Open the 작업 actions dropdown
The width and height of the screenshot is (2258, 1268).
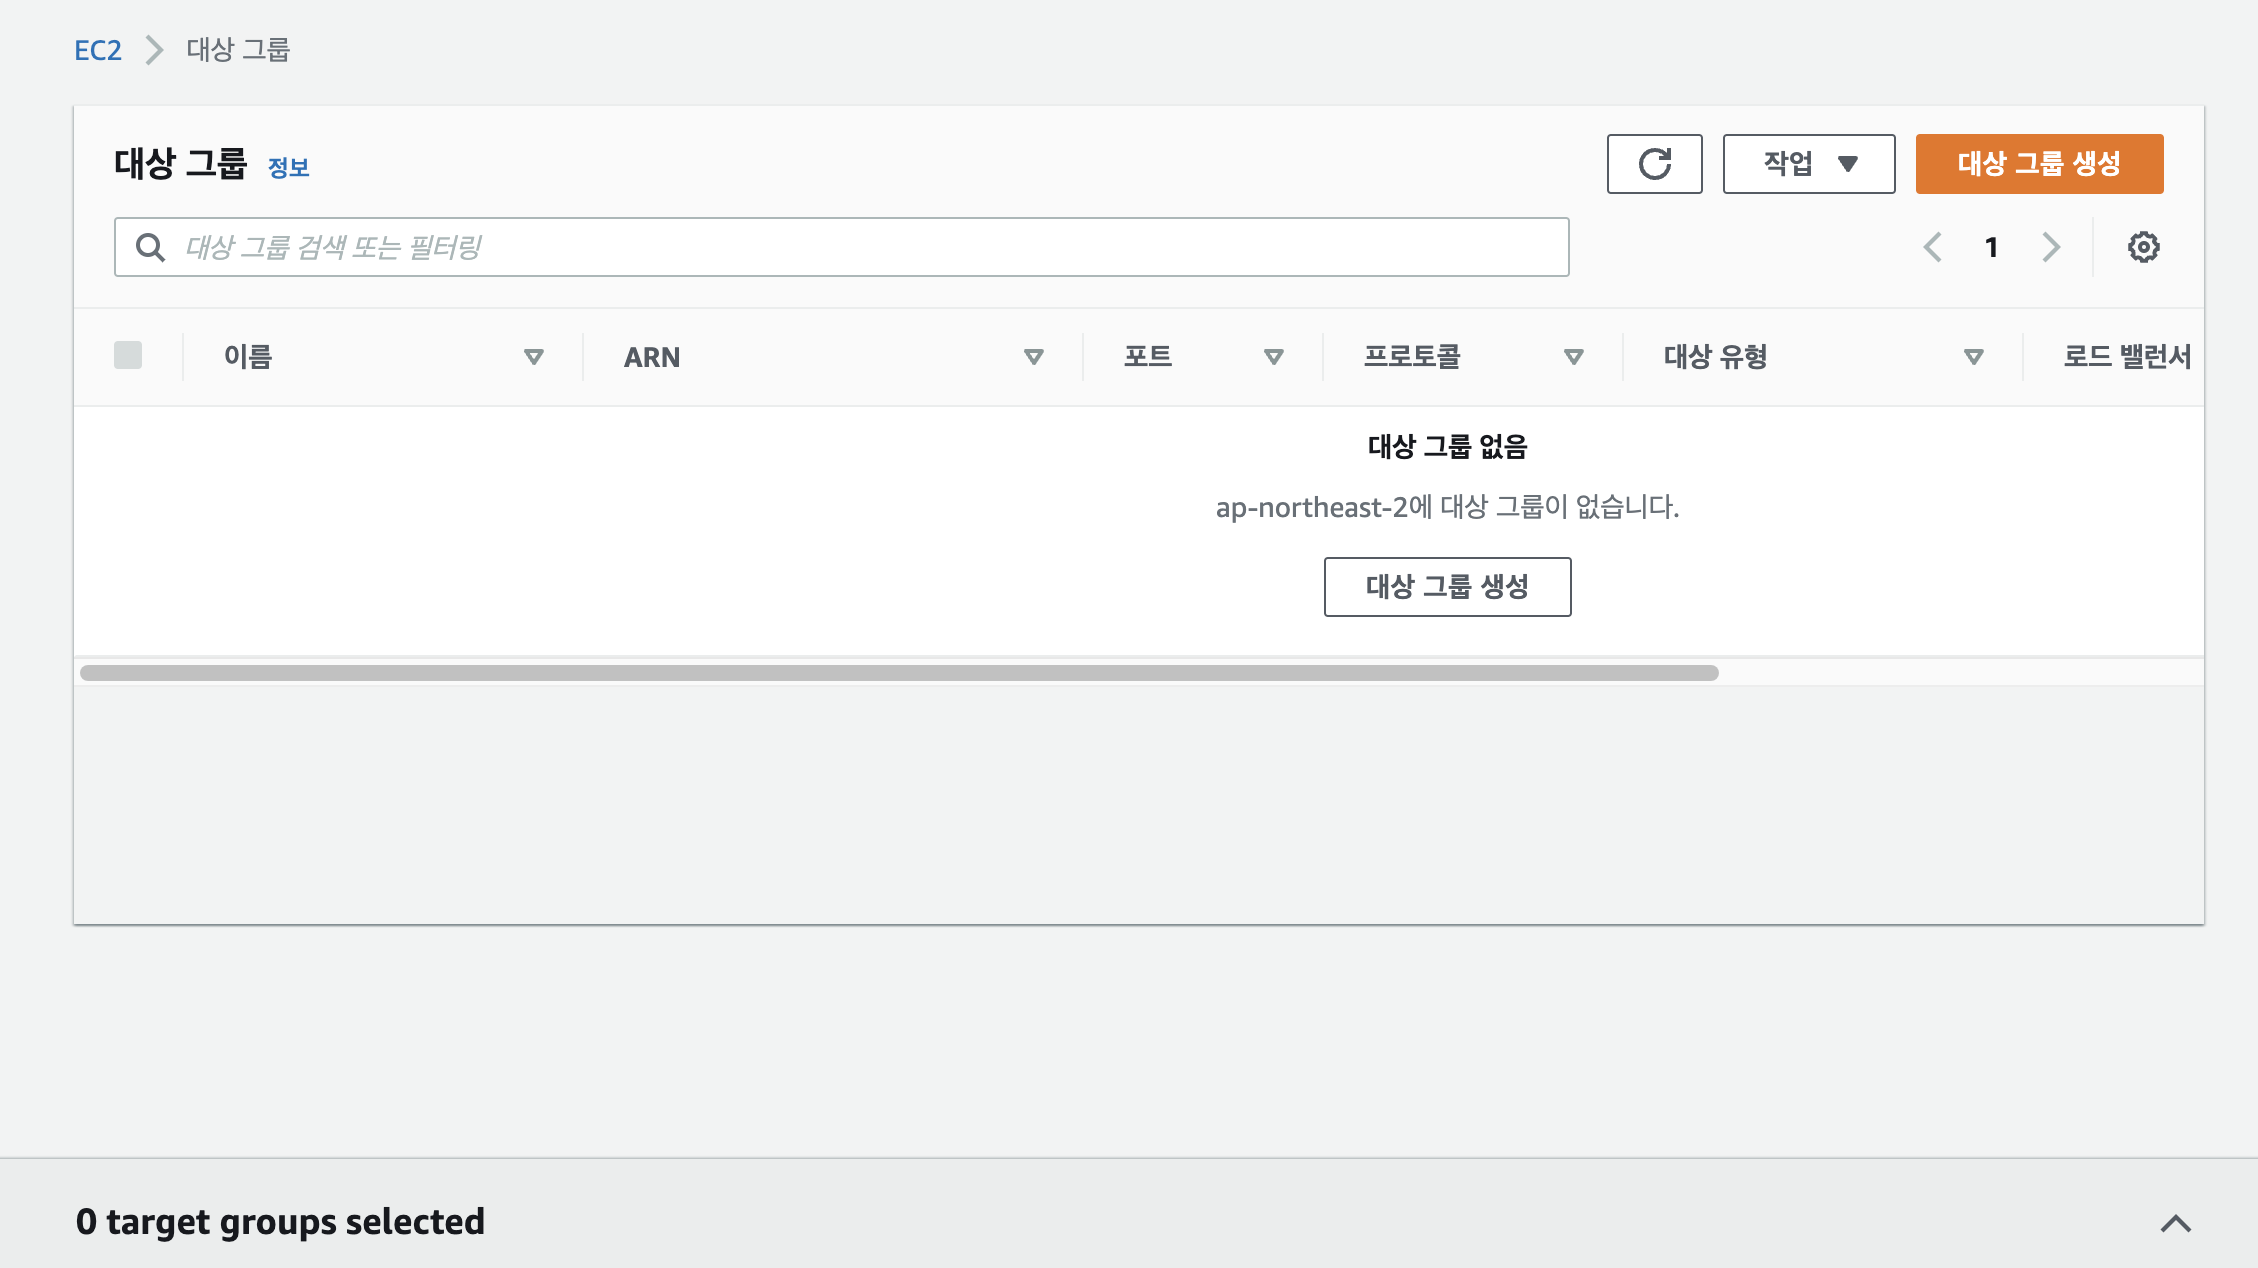point(1808,164)
